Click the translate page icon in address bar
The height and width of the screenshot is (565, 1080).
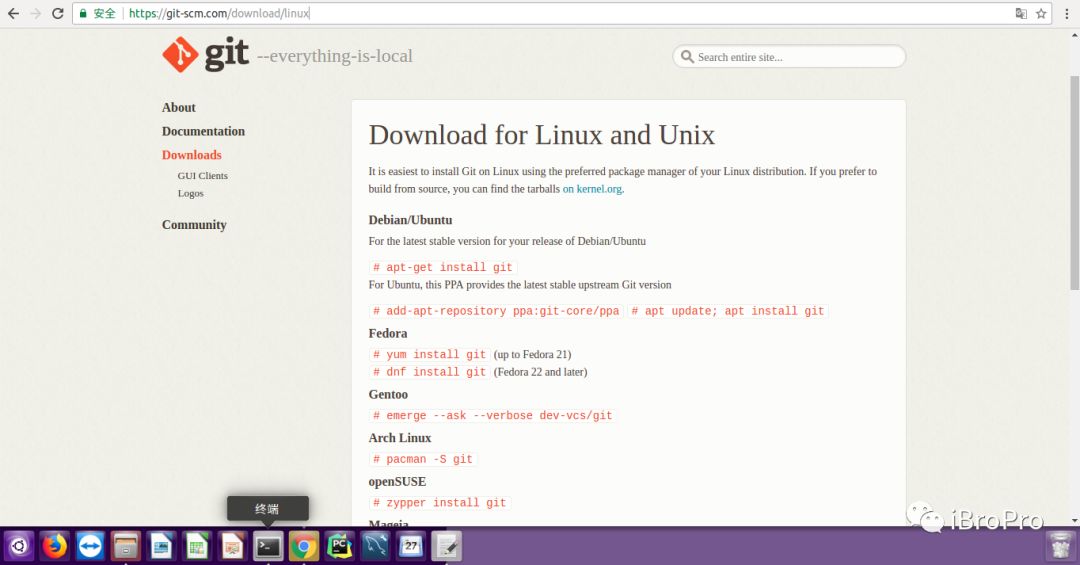pos(1021,13)
